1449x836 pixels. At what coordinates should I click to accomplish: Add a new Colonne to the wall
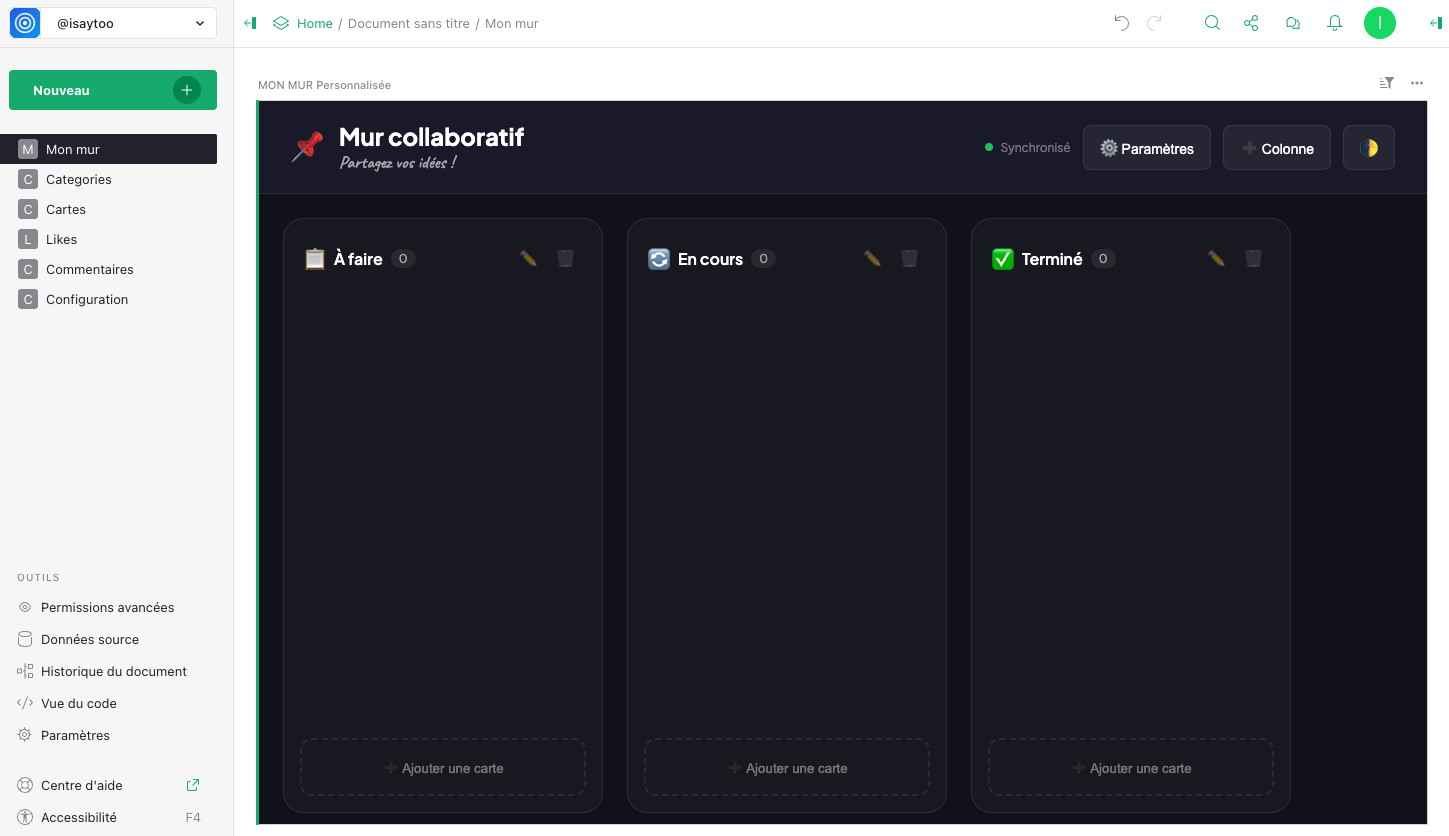point(1276,148)
